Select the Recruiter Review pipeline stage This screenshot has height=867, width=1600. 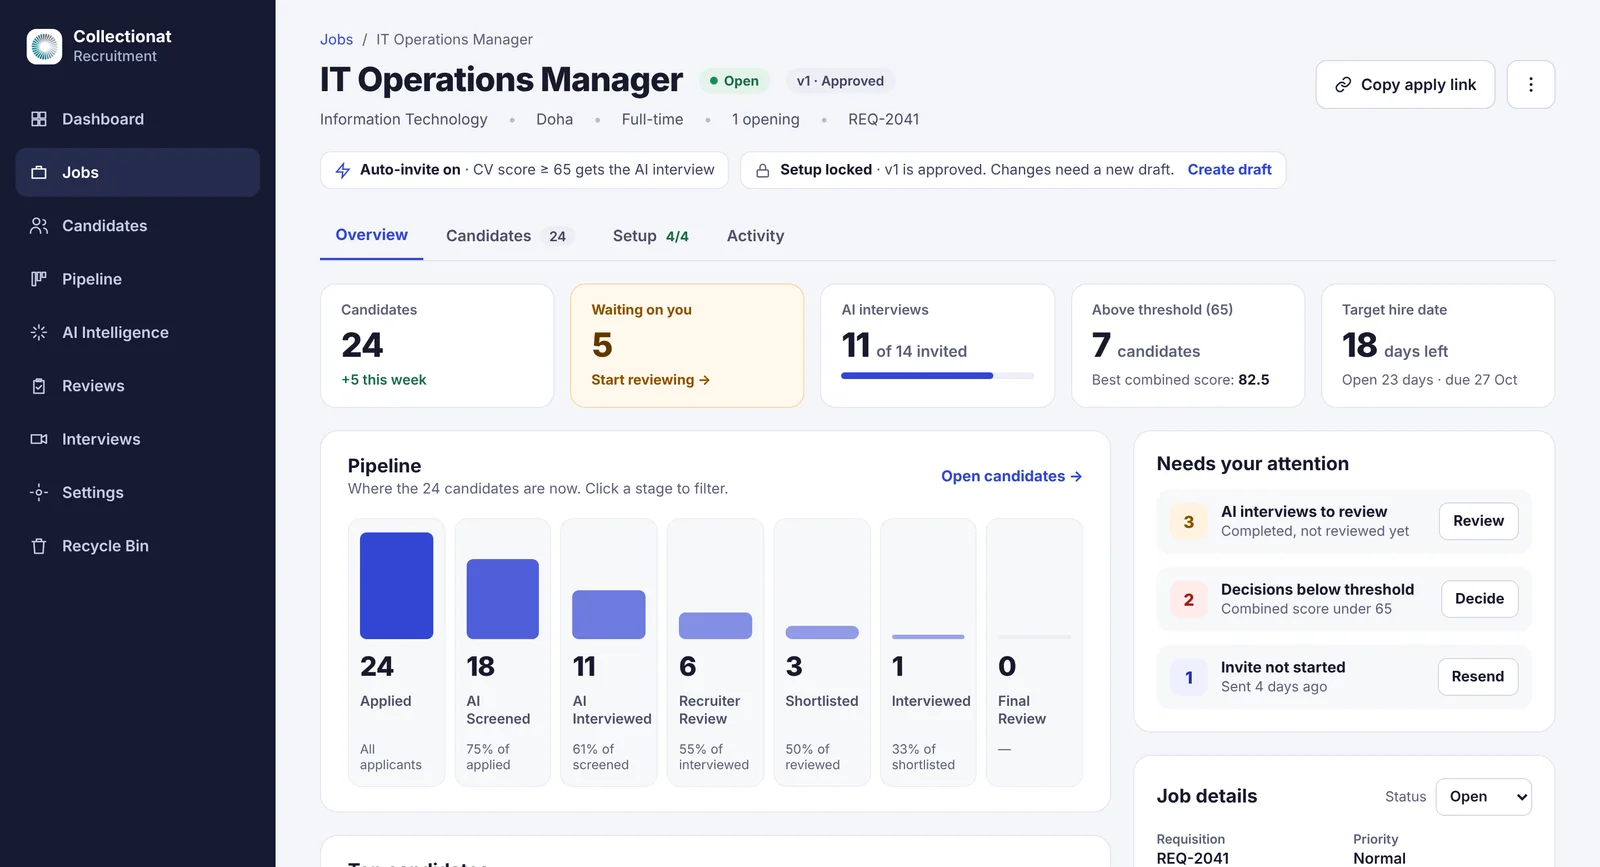tap(715, 652)
